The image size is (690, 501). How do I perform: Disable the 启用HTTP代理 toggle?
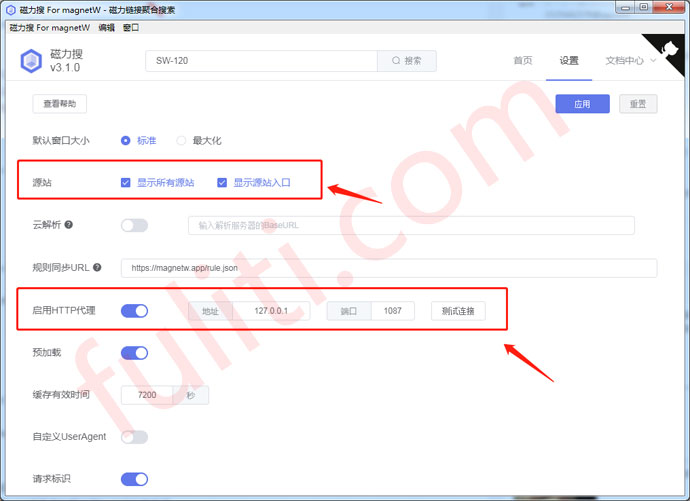[134, 311]
